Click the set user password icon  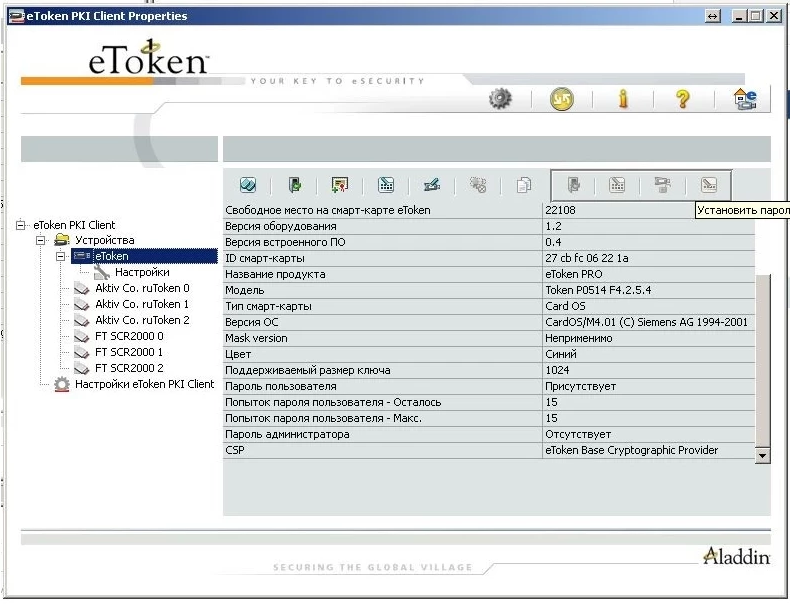tap(709, 185)
